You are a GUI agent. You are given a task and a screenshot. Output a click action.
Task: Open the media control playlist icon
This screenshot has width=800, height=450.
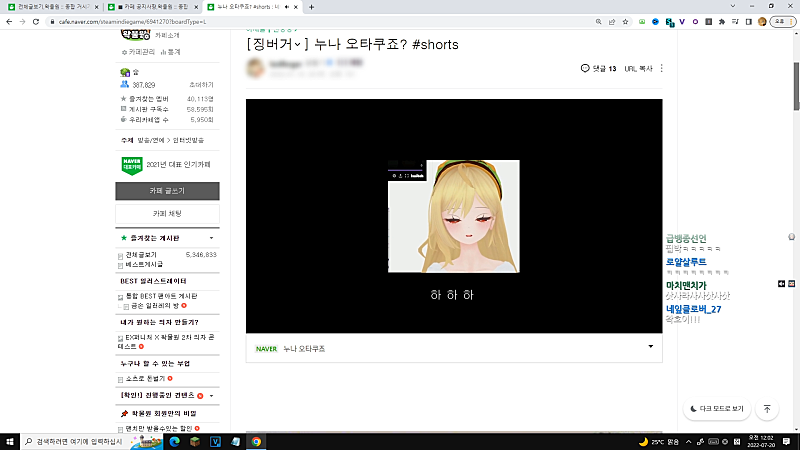[x=735, y=22]
